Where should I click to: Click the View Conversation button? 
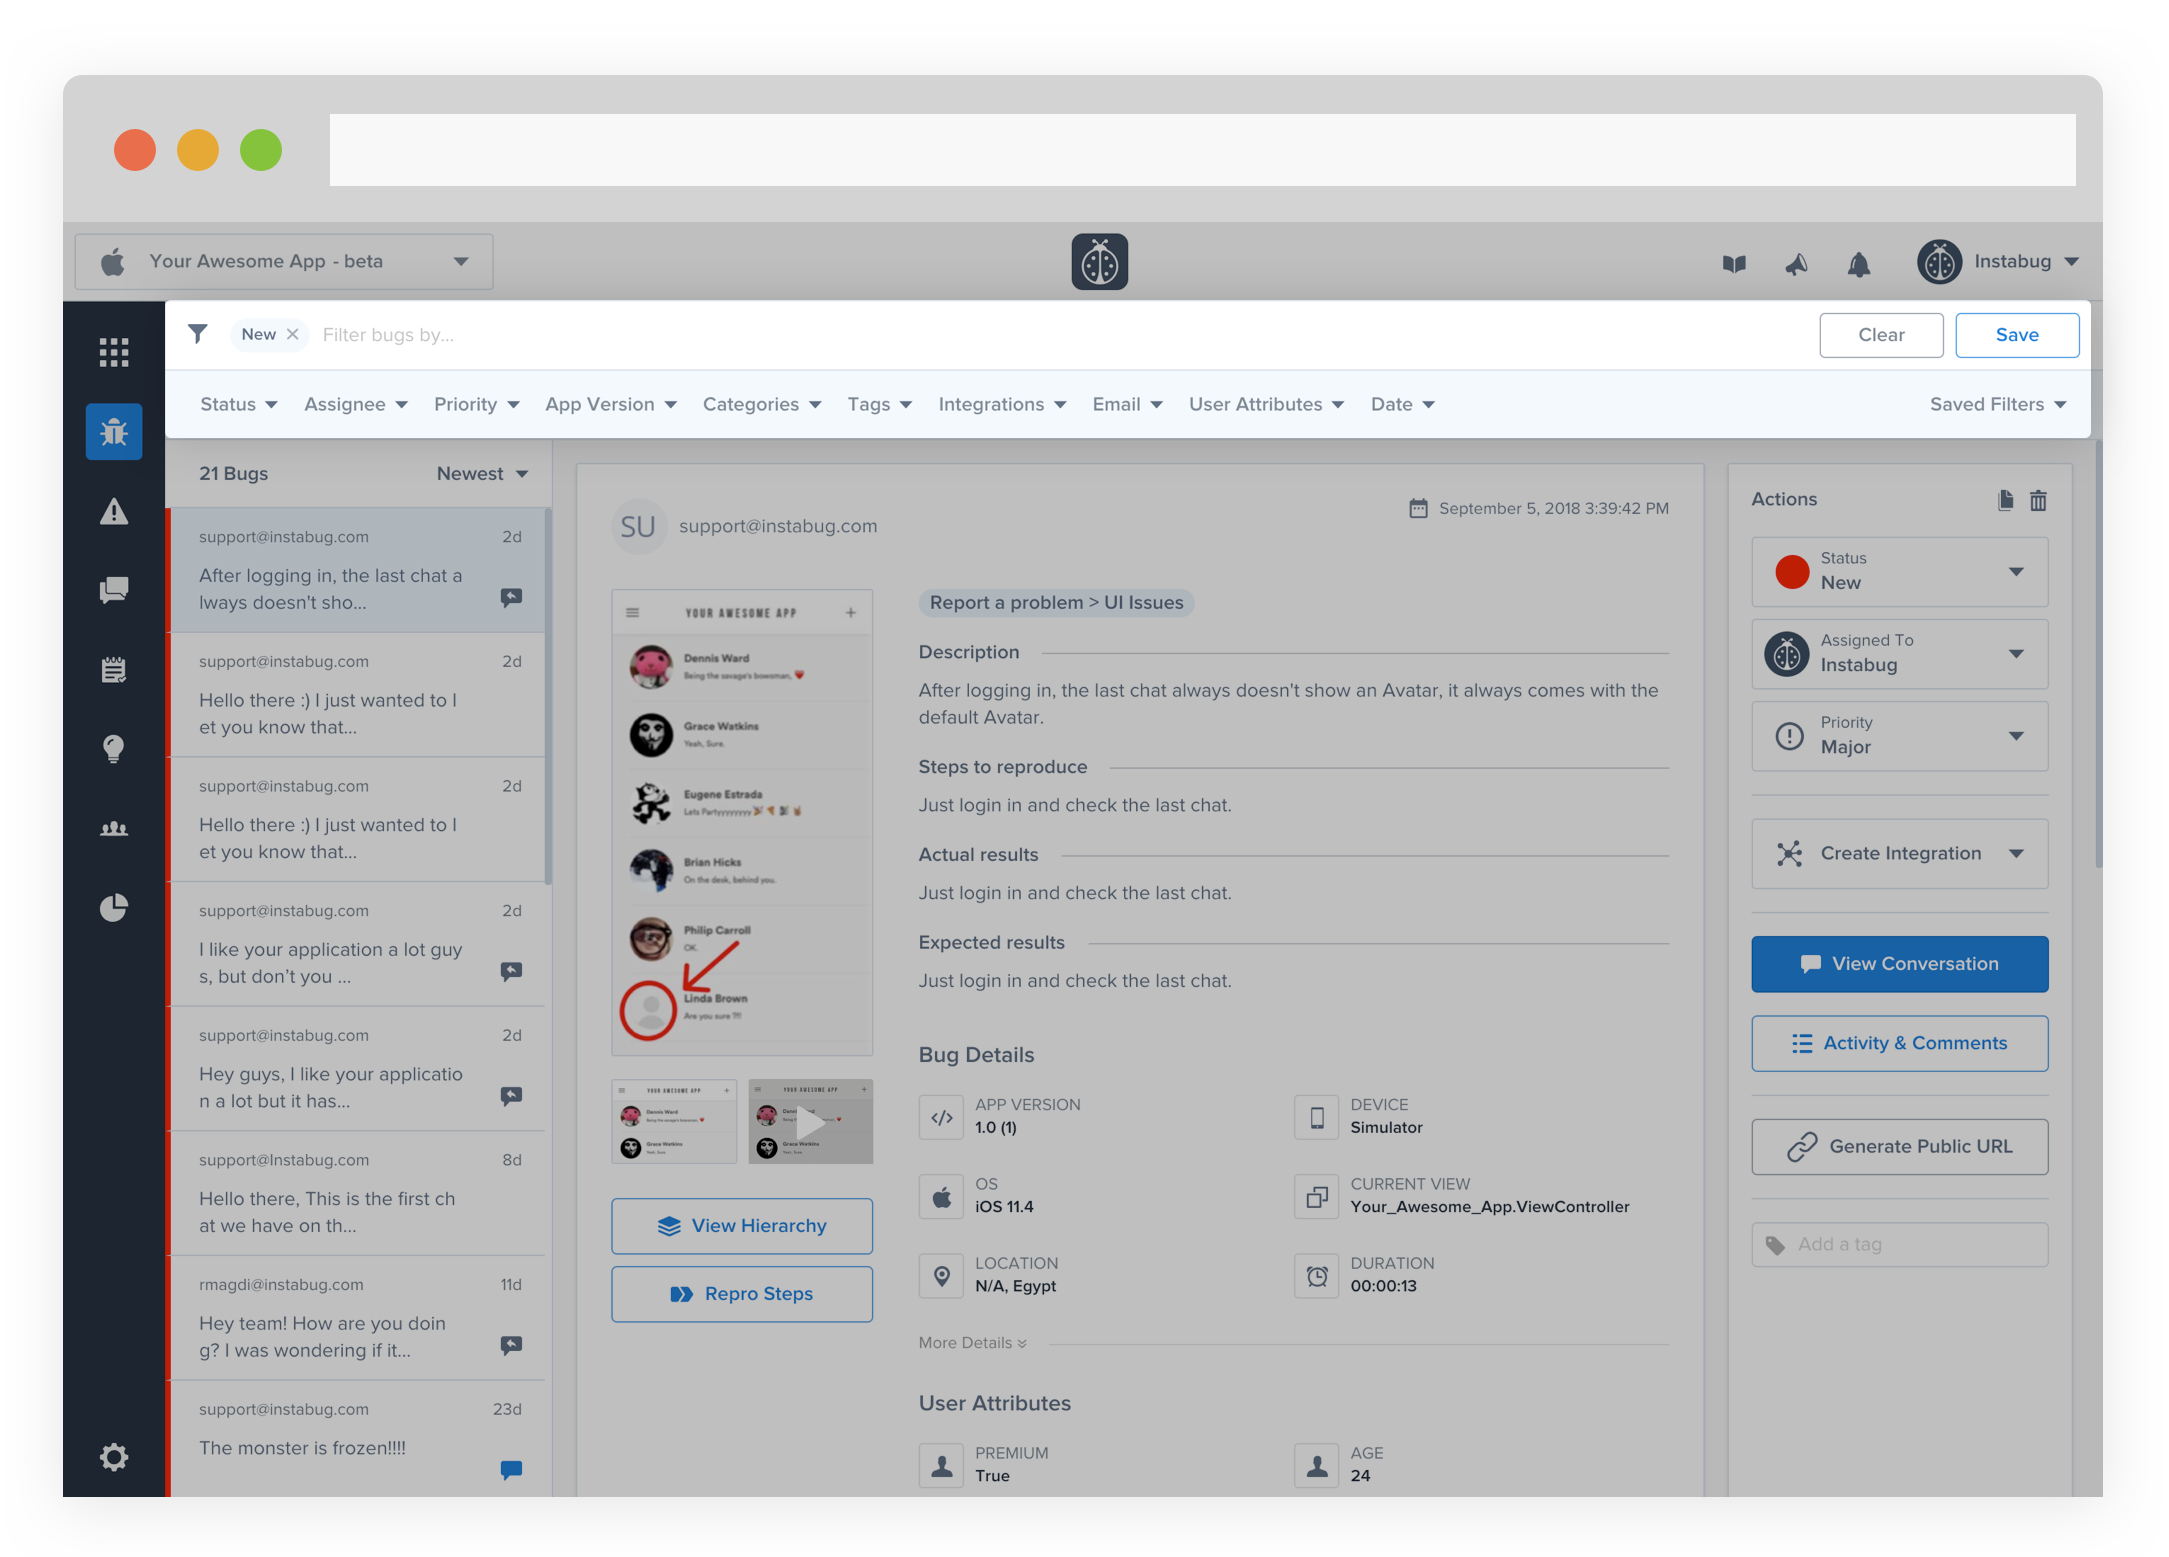click(1899, 964)
